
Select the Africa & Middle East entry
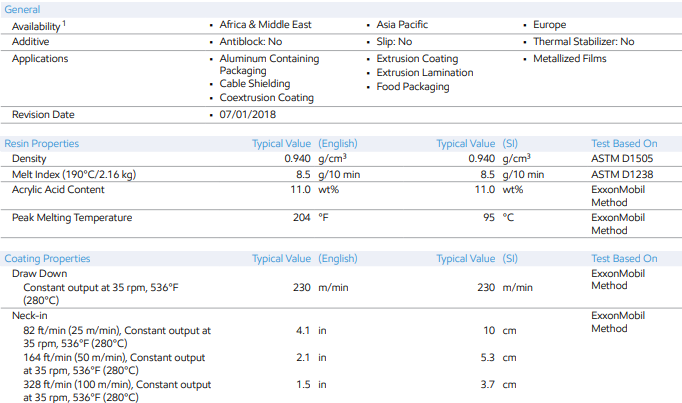pyautogui.click(x=264, y=25)
